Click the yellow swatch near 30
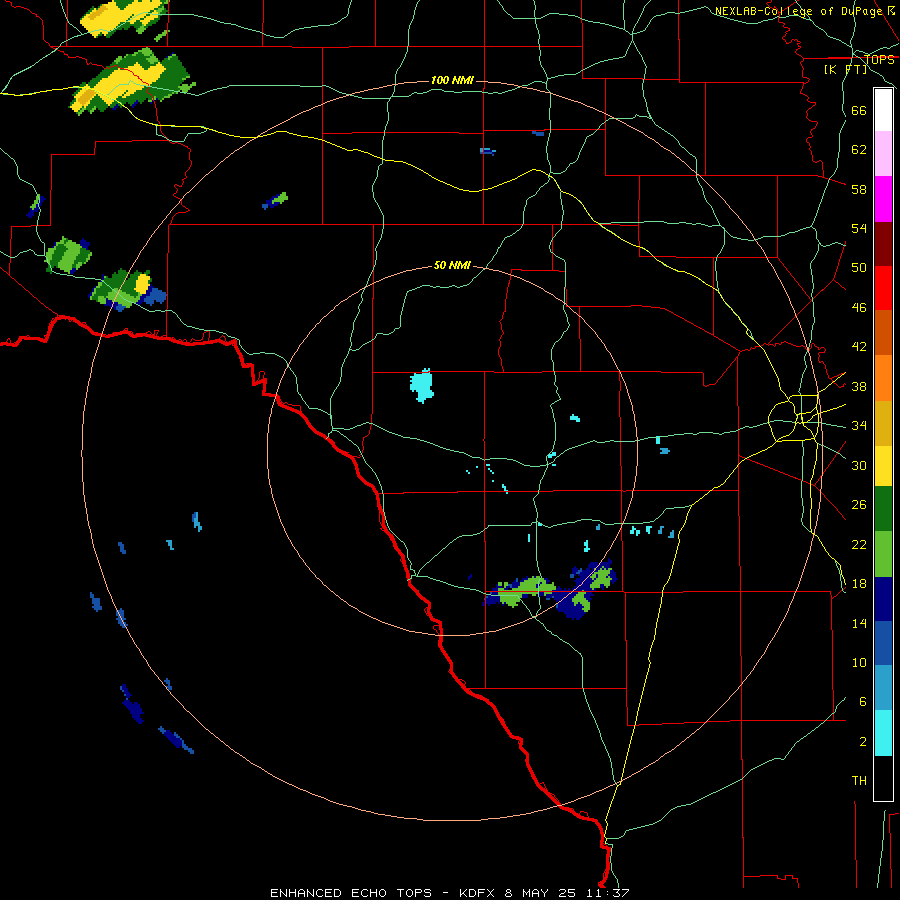The width and height of the screenshot is (900, 900). click(x=883, y=466)
